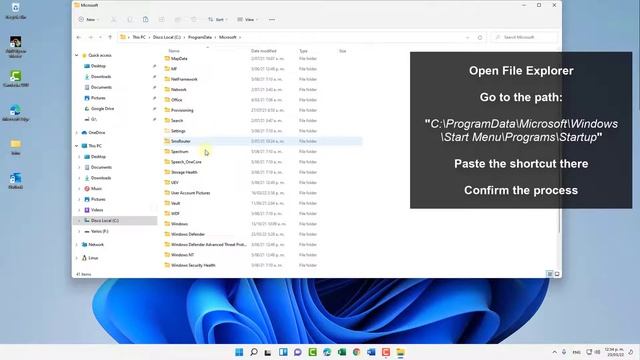The height and width of the screenshot is (360, 640).
Task: Collapse the This PC tree node
Action: click(x=76, y=146)
